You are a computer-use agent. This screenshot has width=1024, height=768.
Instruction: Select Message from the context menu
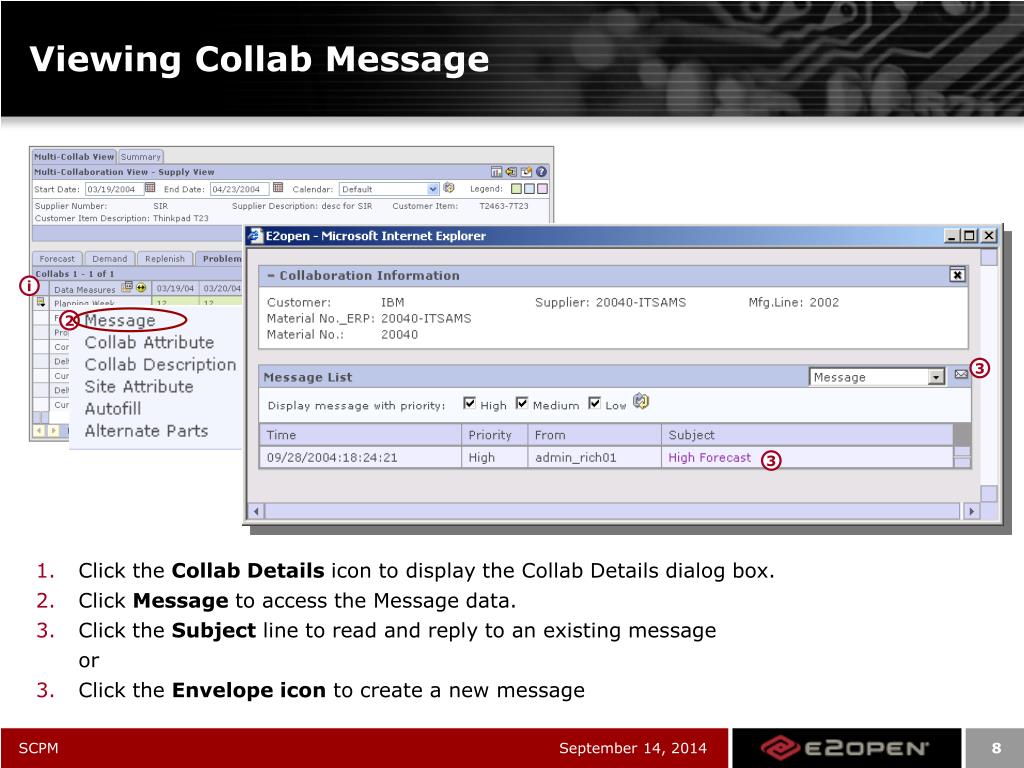120,321
